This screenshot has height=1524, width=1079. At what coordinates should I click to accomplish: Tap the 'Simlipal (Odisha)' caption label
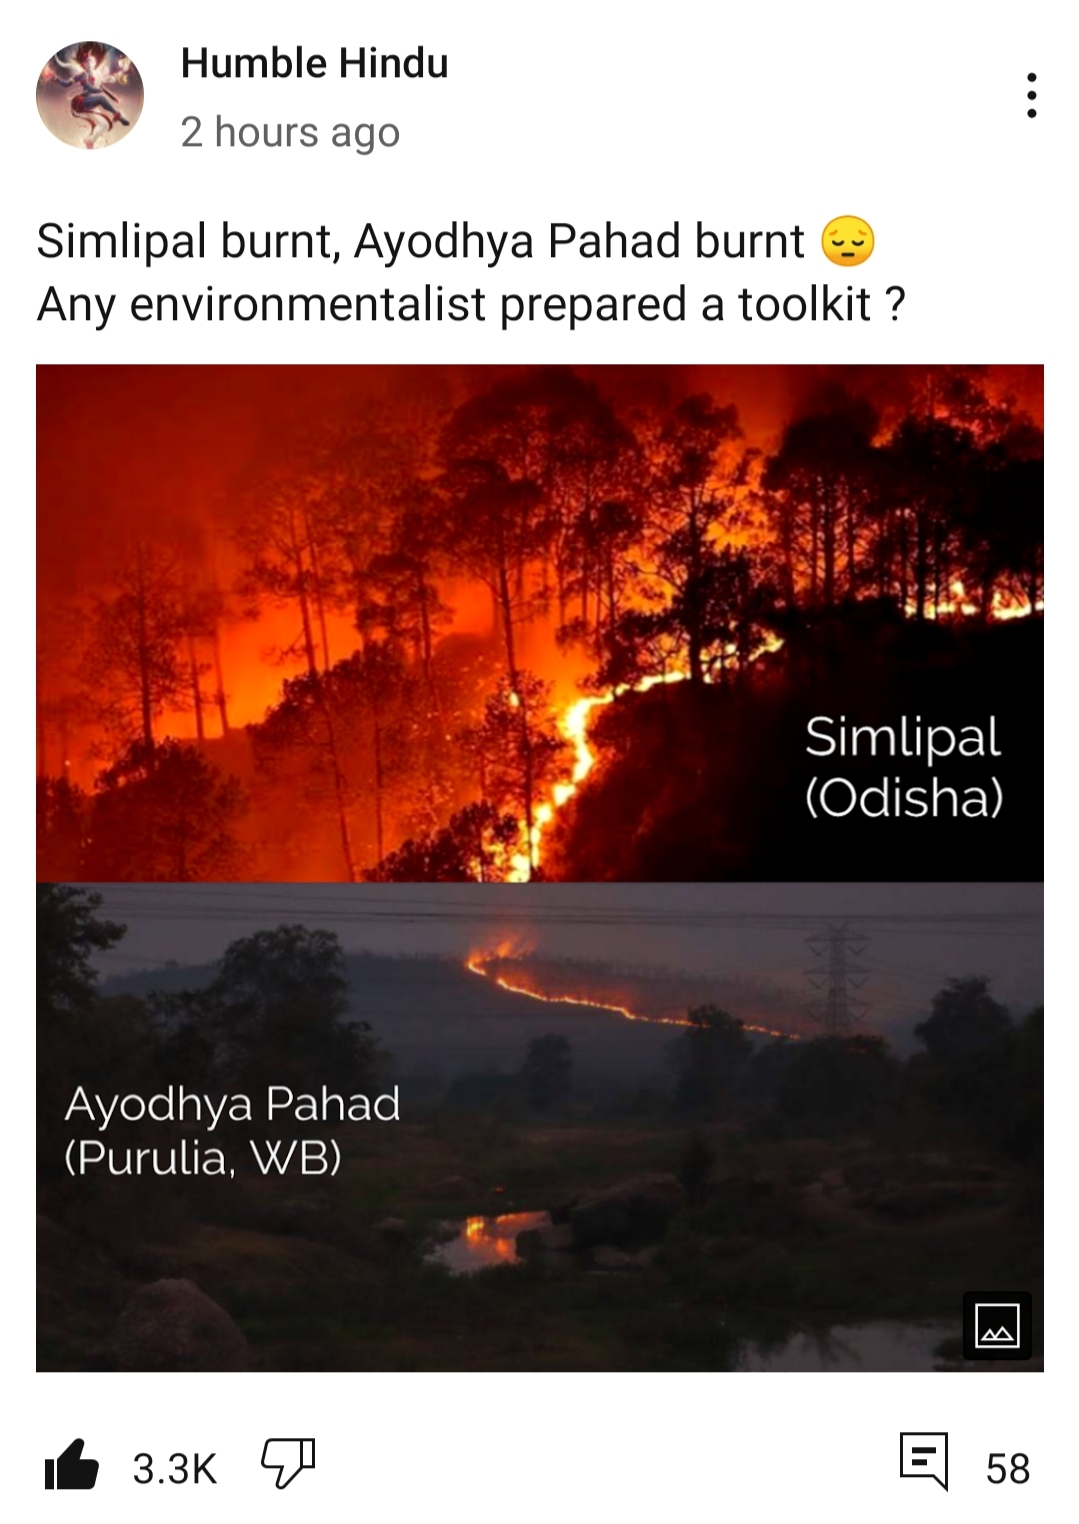[904, 767]
